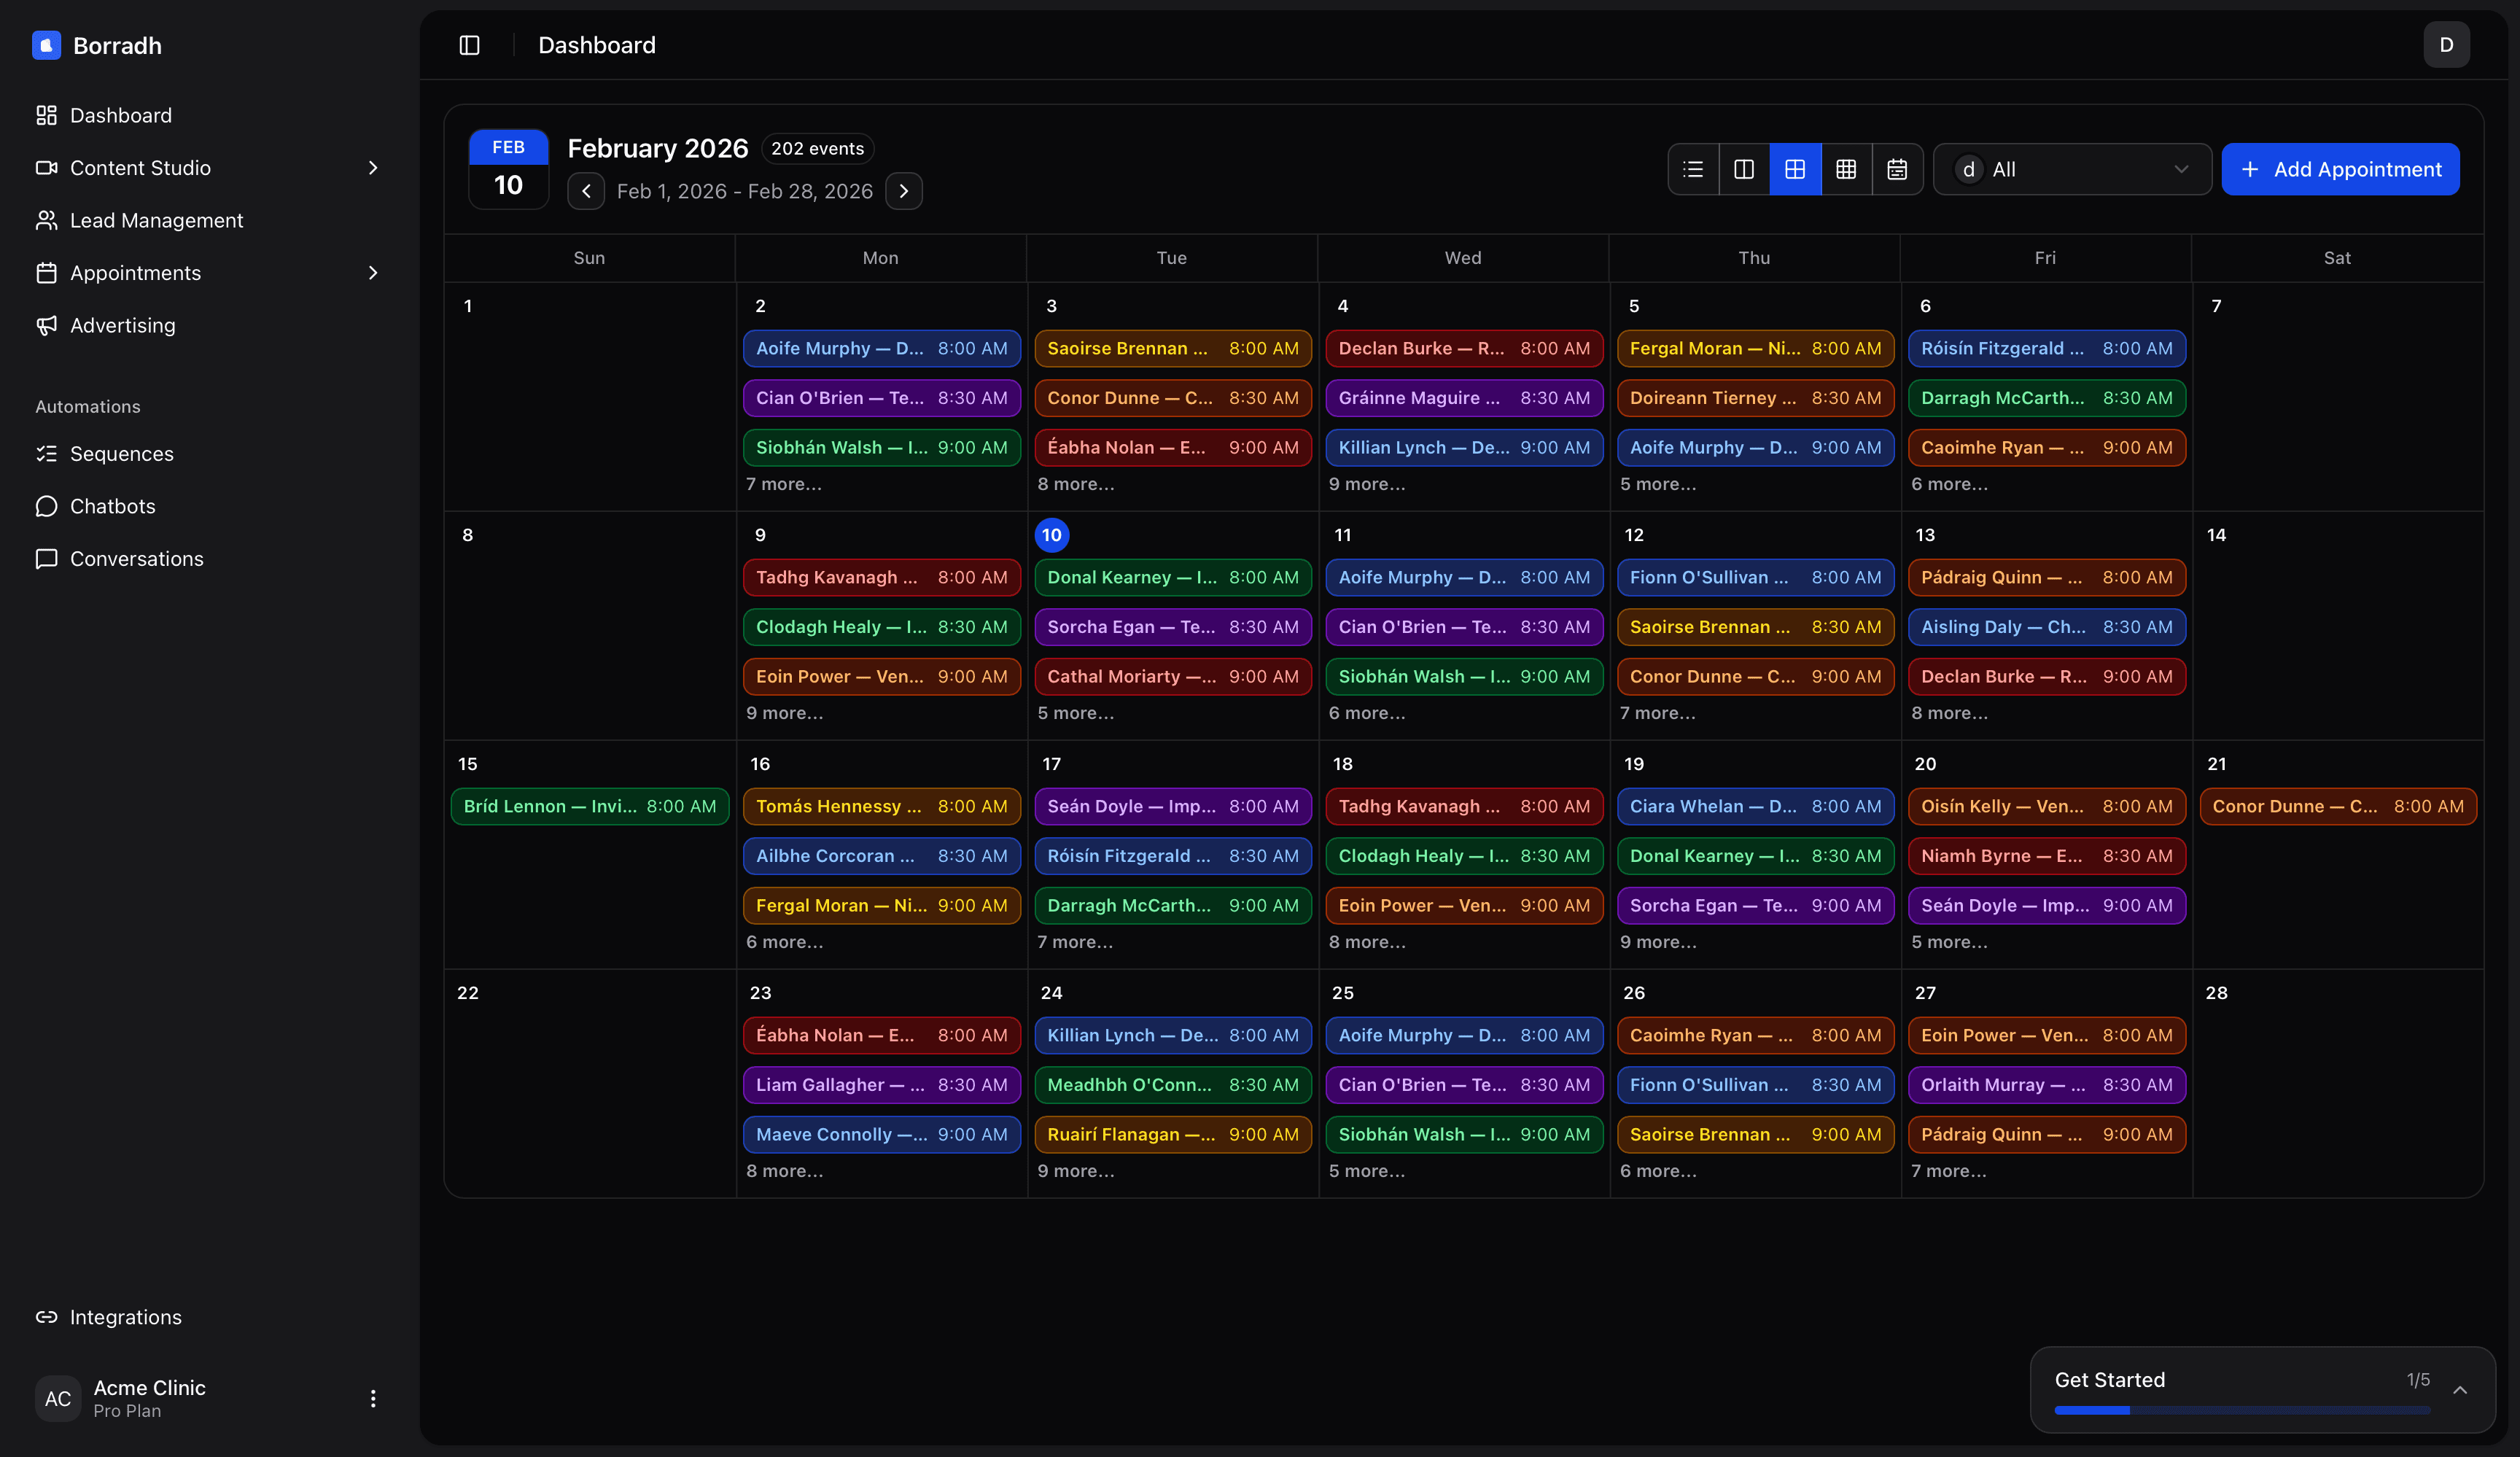Switch calendar to list view
The height and width of the screenshot is (1457, 2520).
coord(1692,169)
